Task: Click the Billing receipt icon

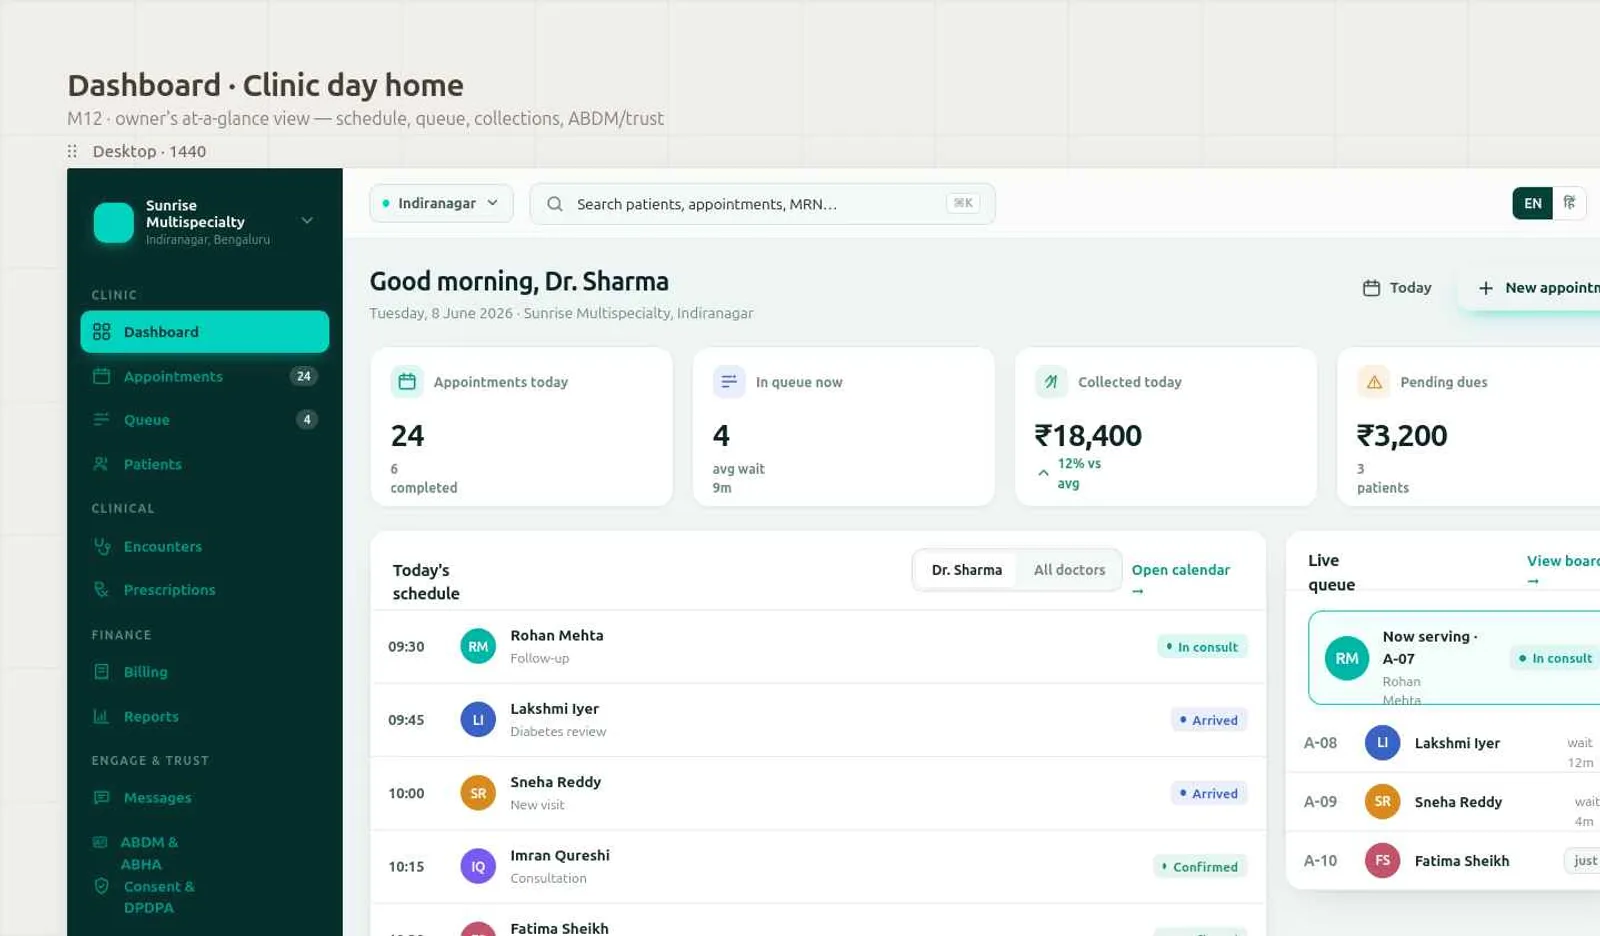Action: point(101,672)
